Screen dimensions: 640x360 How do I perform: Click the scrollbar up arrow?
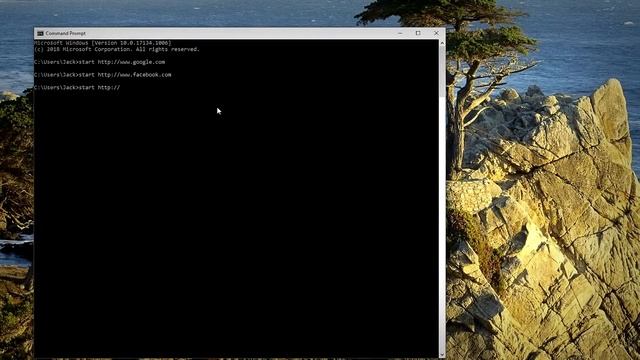[442, 43]
